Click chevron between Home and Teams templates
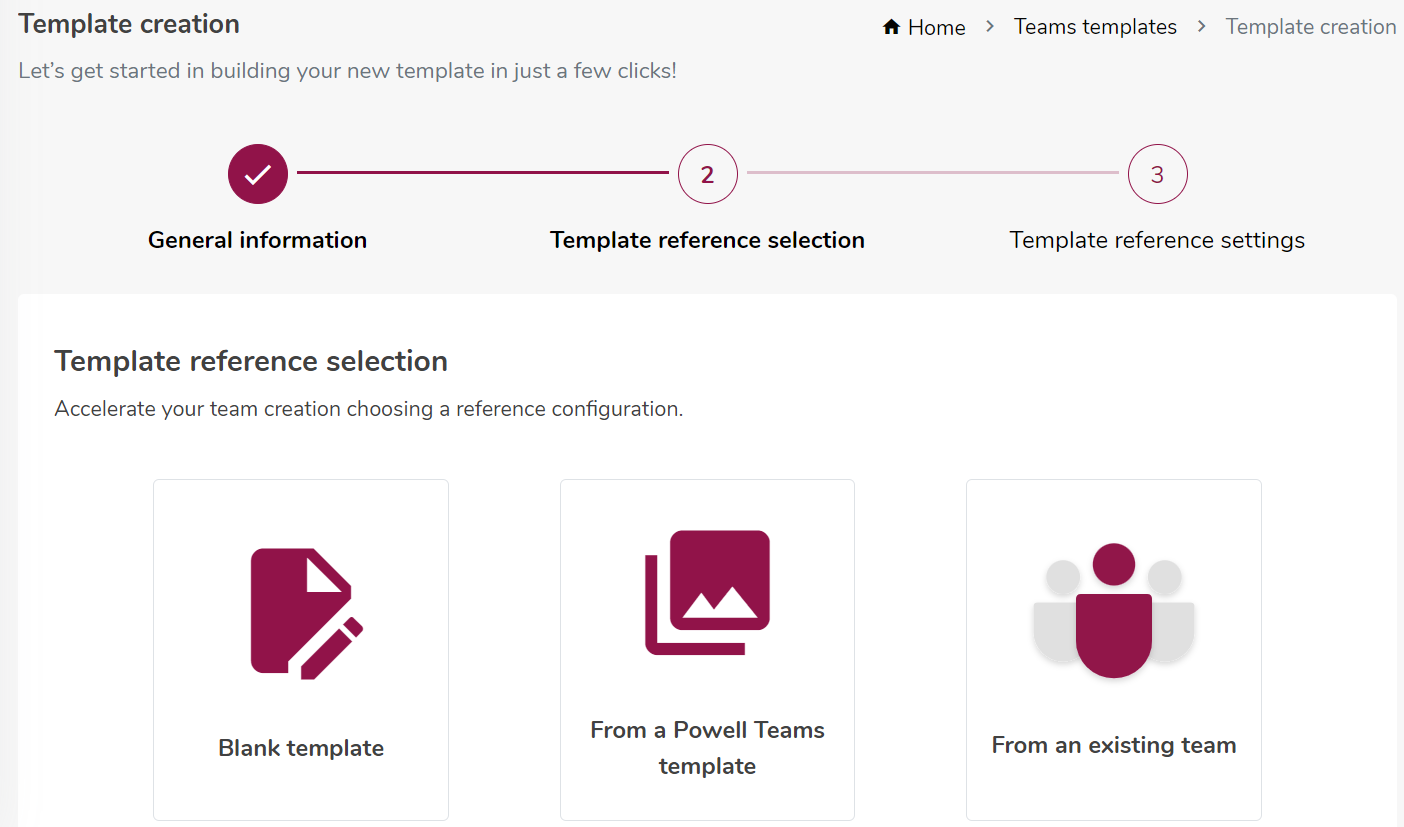Viewport: 1404px width, 827px height. 990,27
